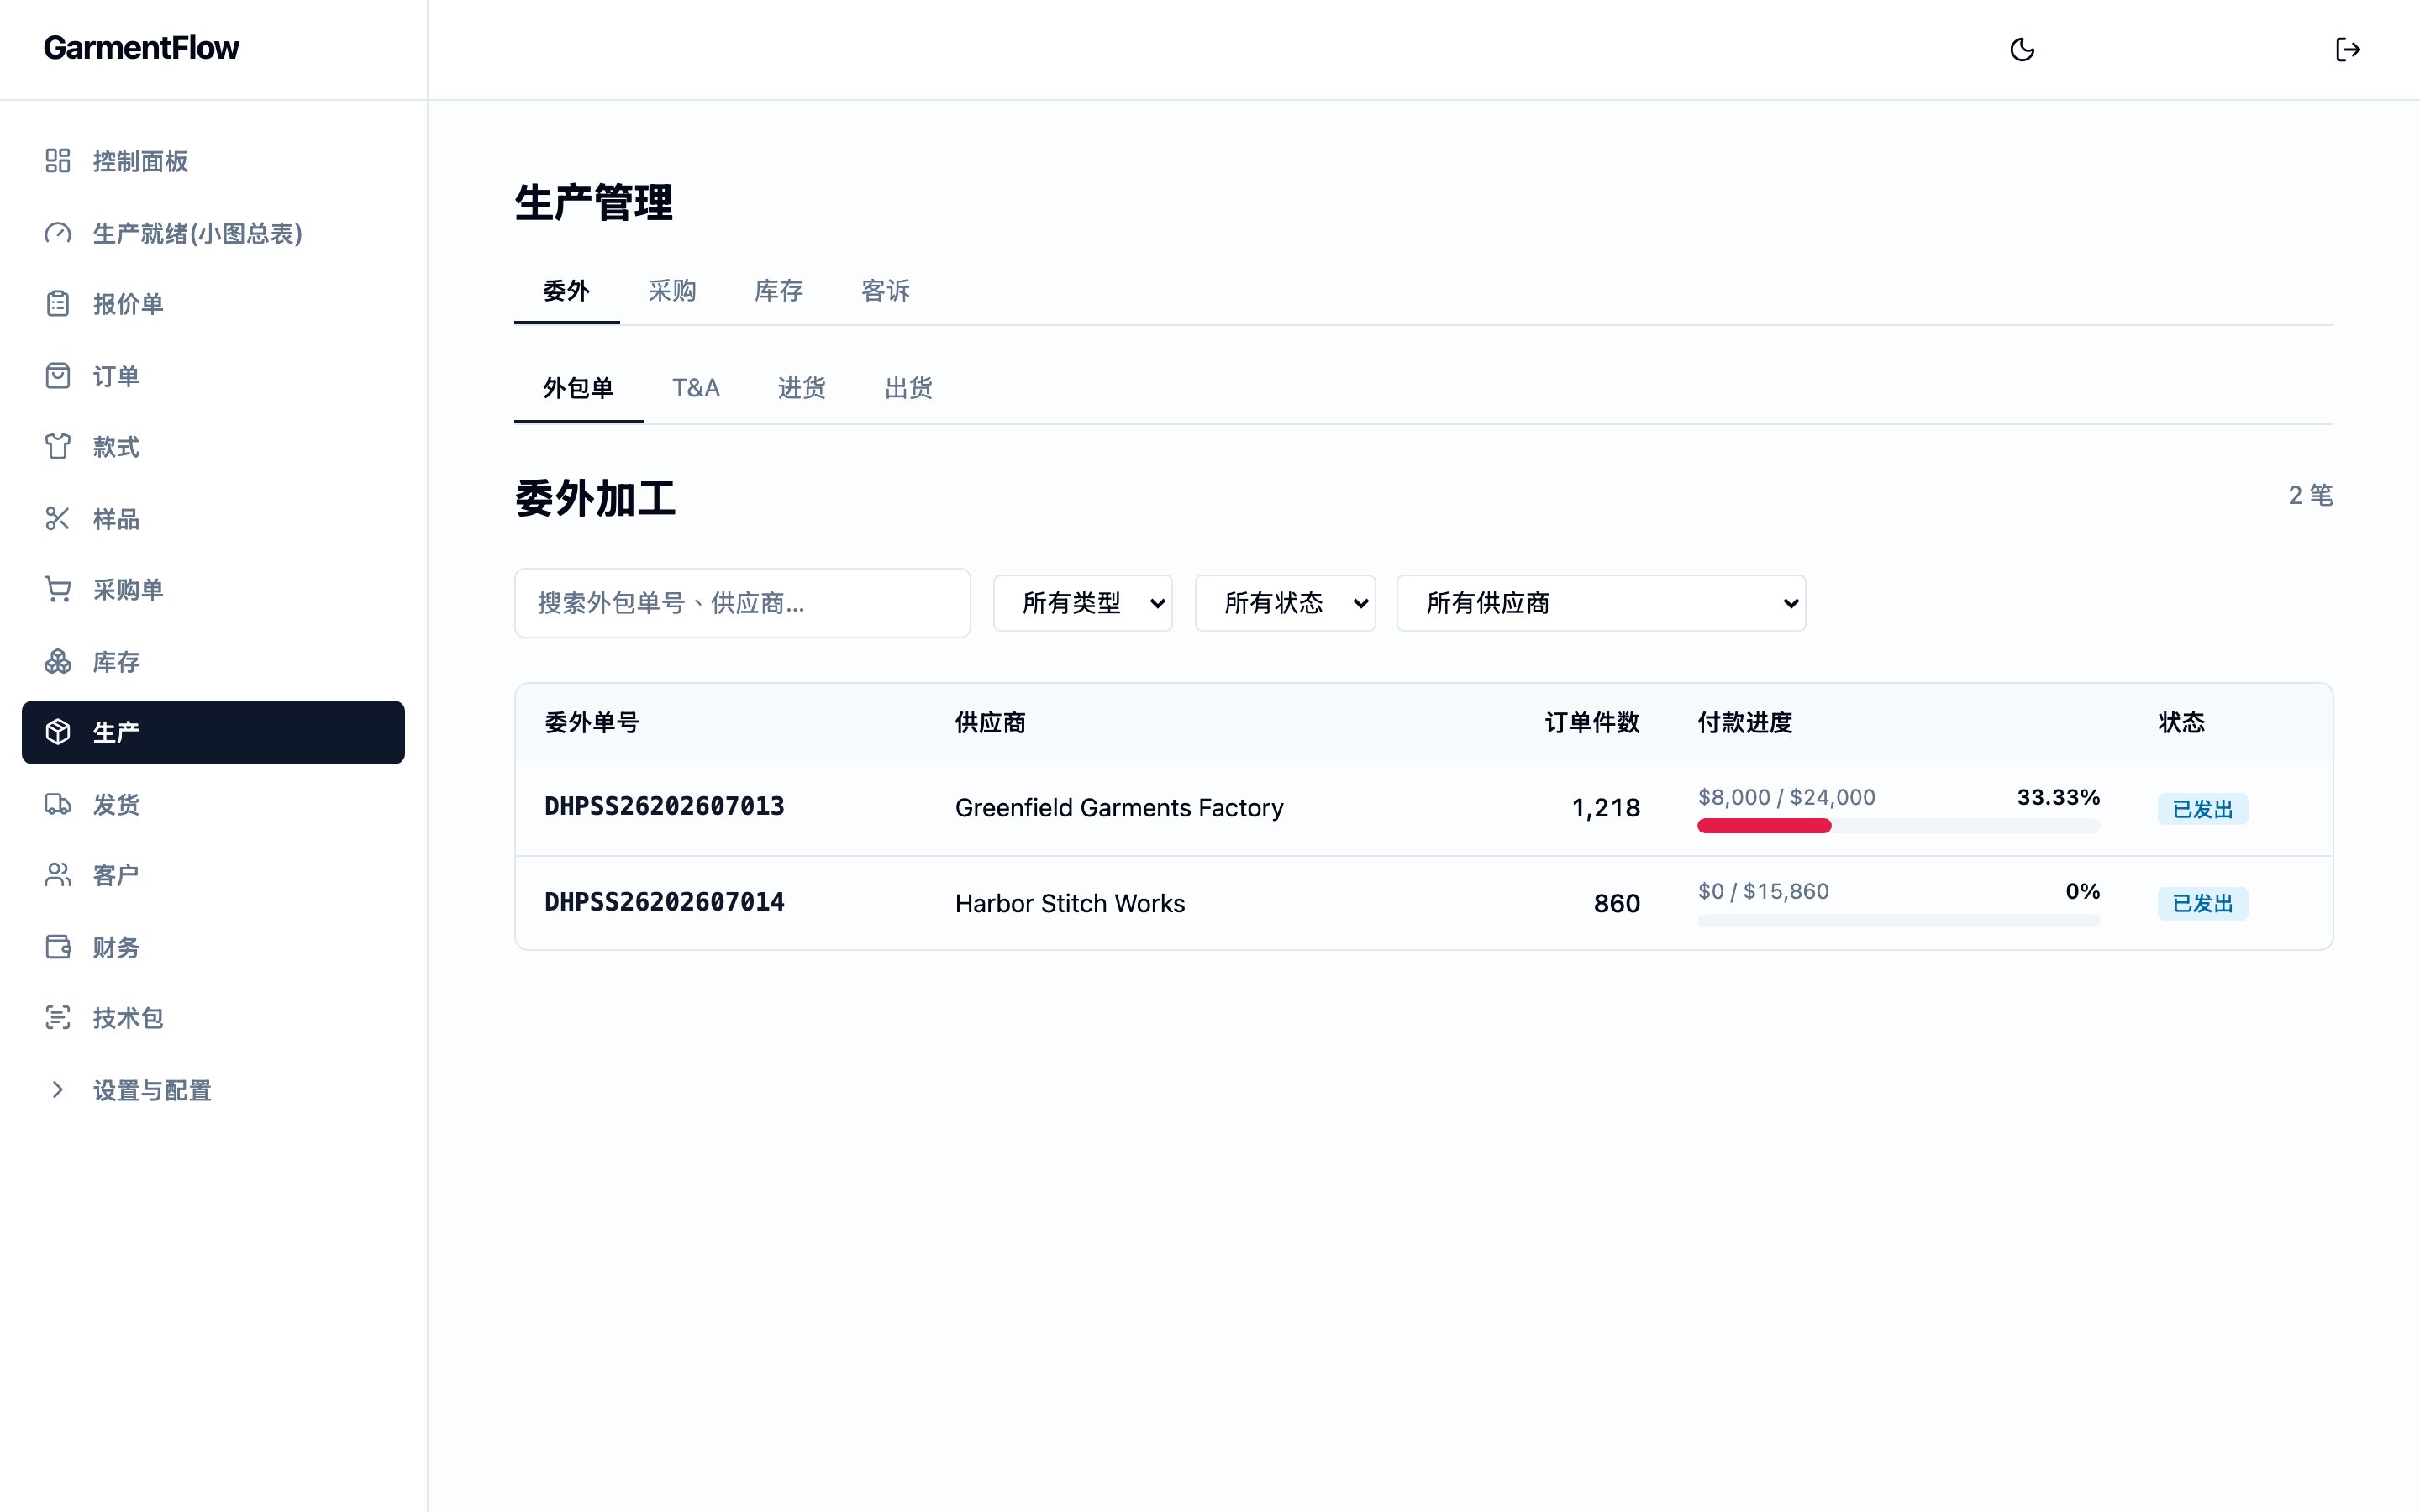Click the 860 quantity cell
Viewport: 2420px width, 1512px height.
[x=1617, y=903]
